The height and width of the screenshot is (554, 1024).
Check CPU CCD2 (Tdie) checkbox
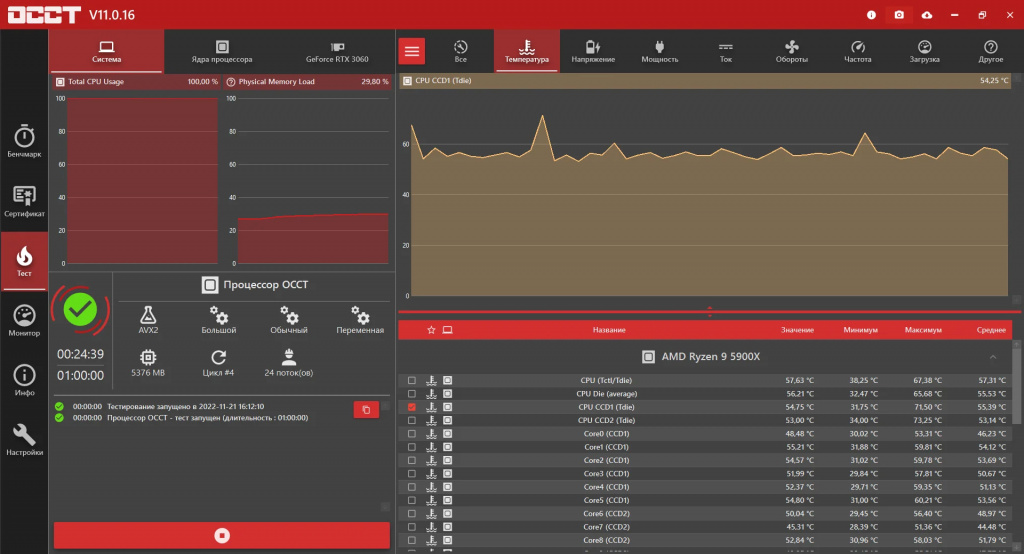(411, 420)
